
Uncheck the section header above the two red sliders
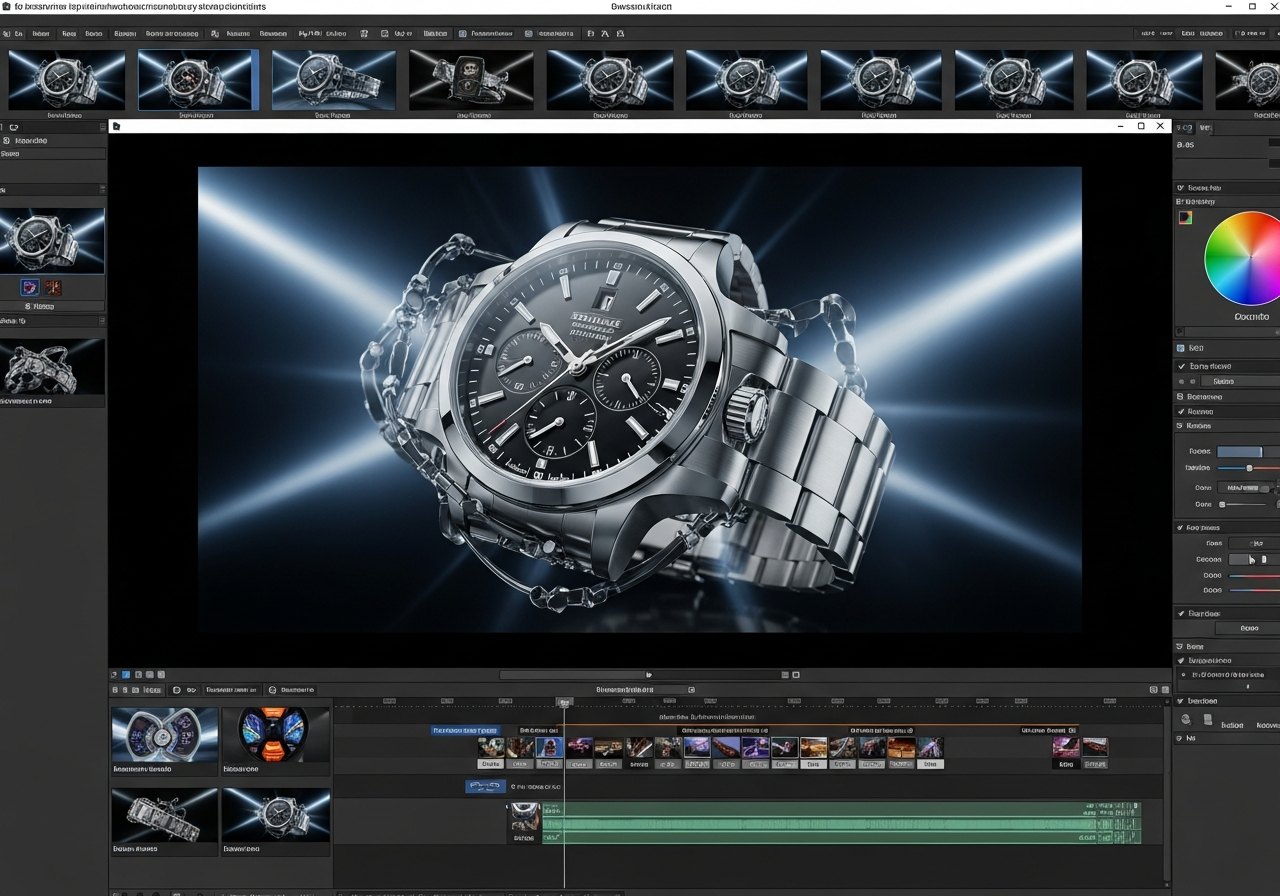pos(1181,528)
